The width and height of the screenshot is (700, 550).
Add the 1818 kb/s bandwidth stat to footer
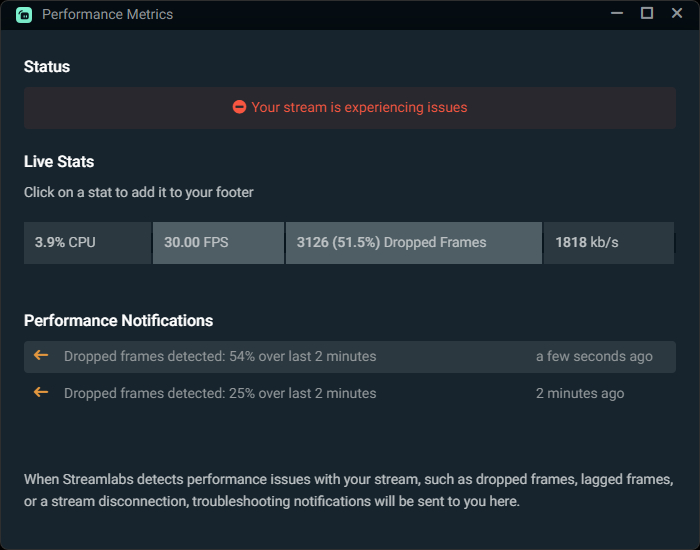pos(608,242)
